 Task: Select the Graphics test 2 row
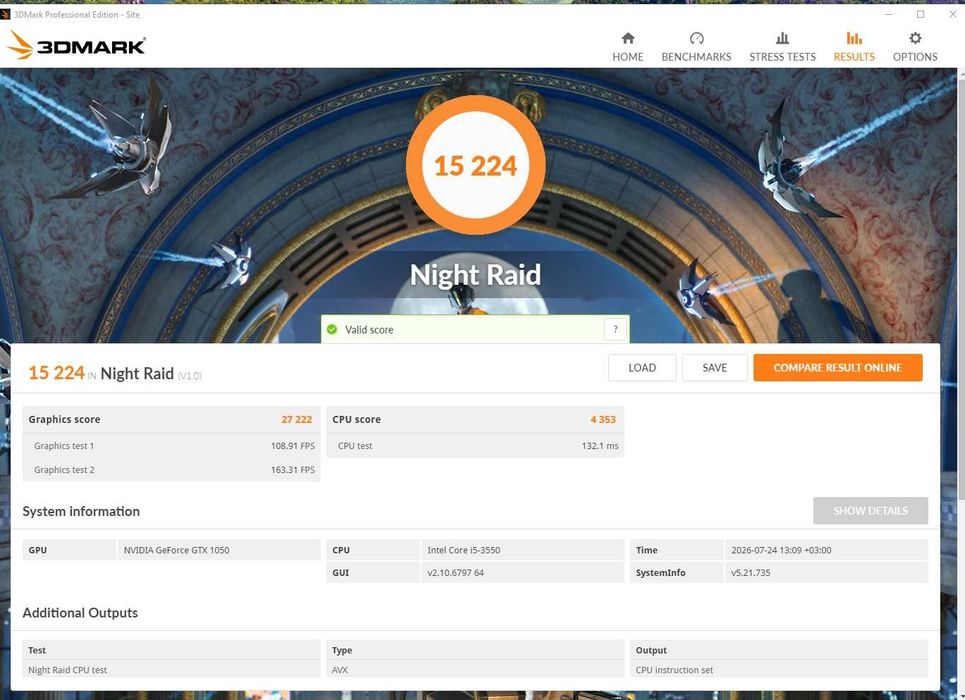point(171,470)
